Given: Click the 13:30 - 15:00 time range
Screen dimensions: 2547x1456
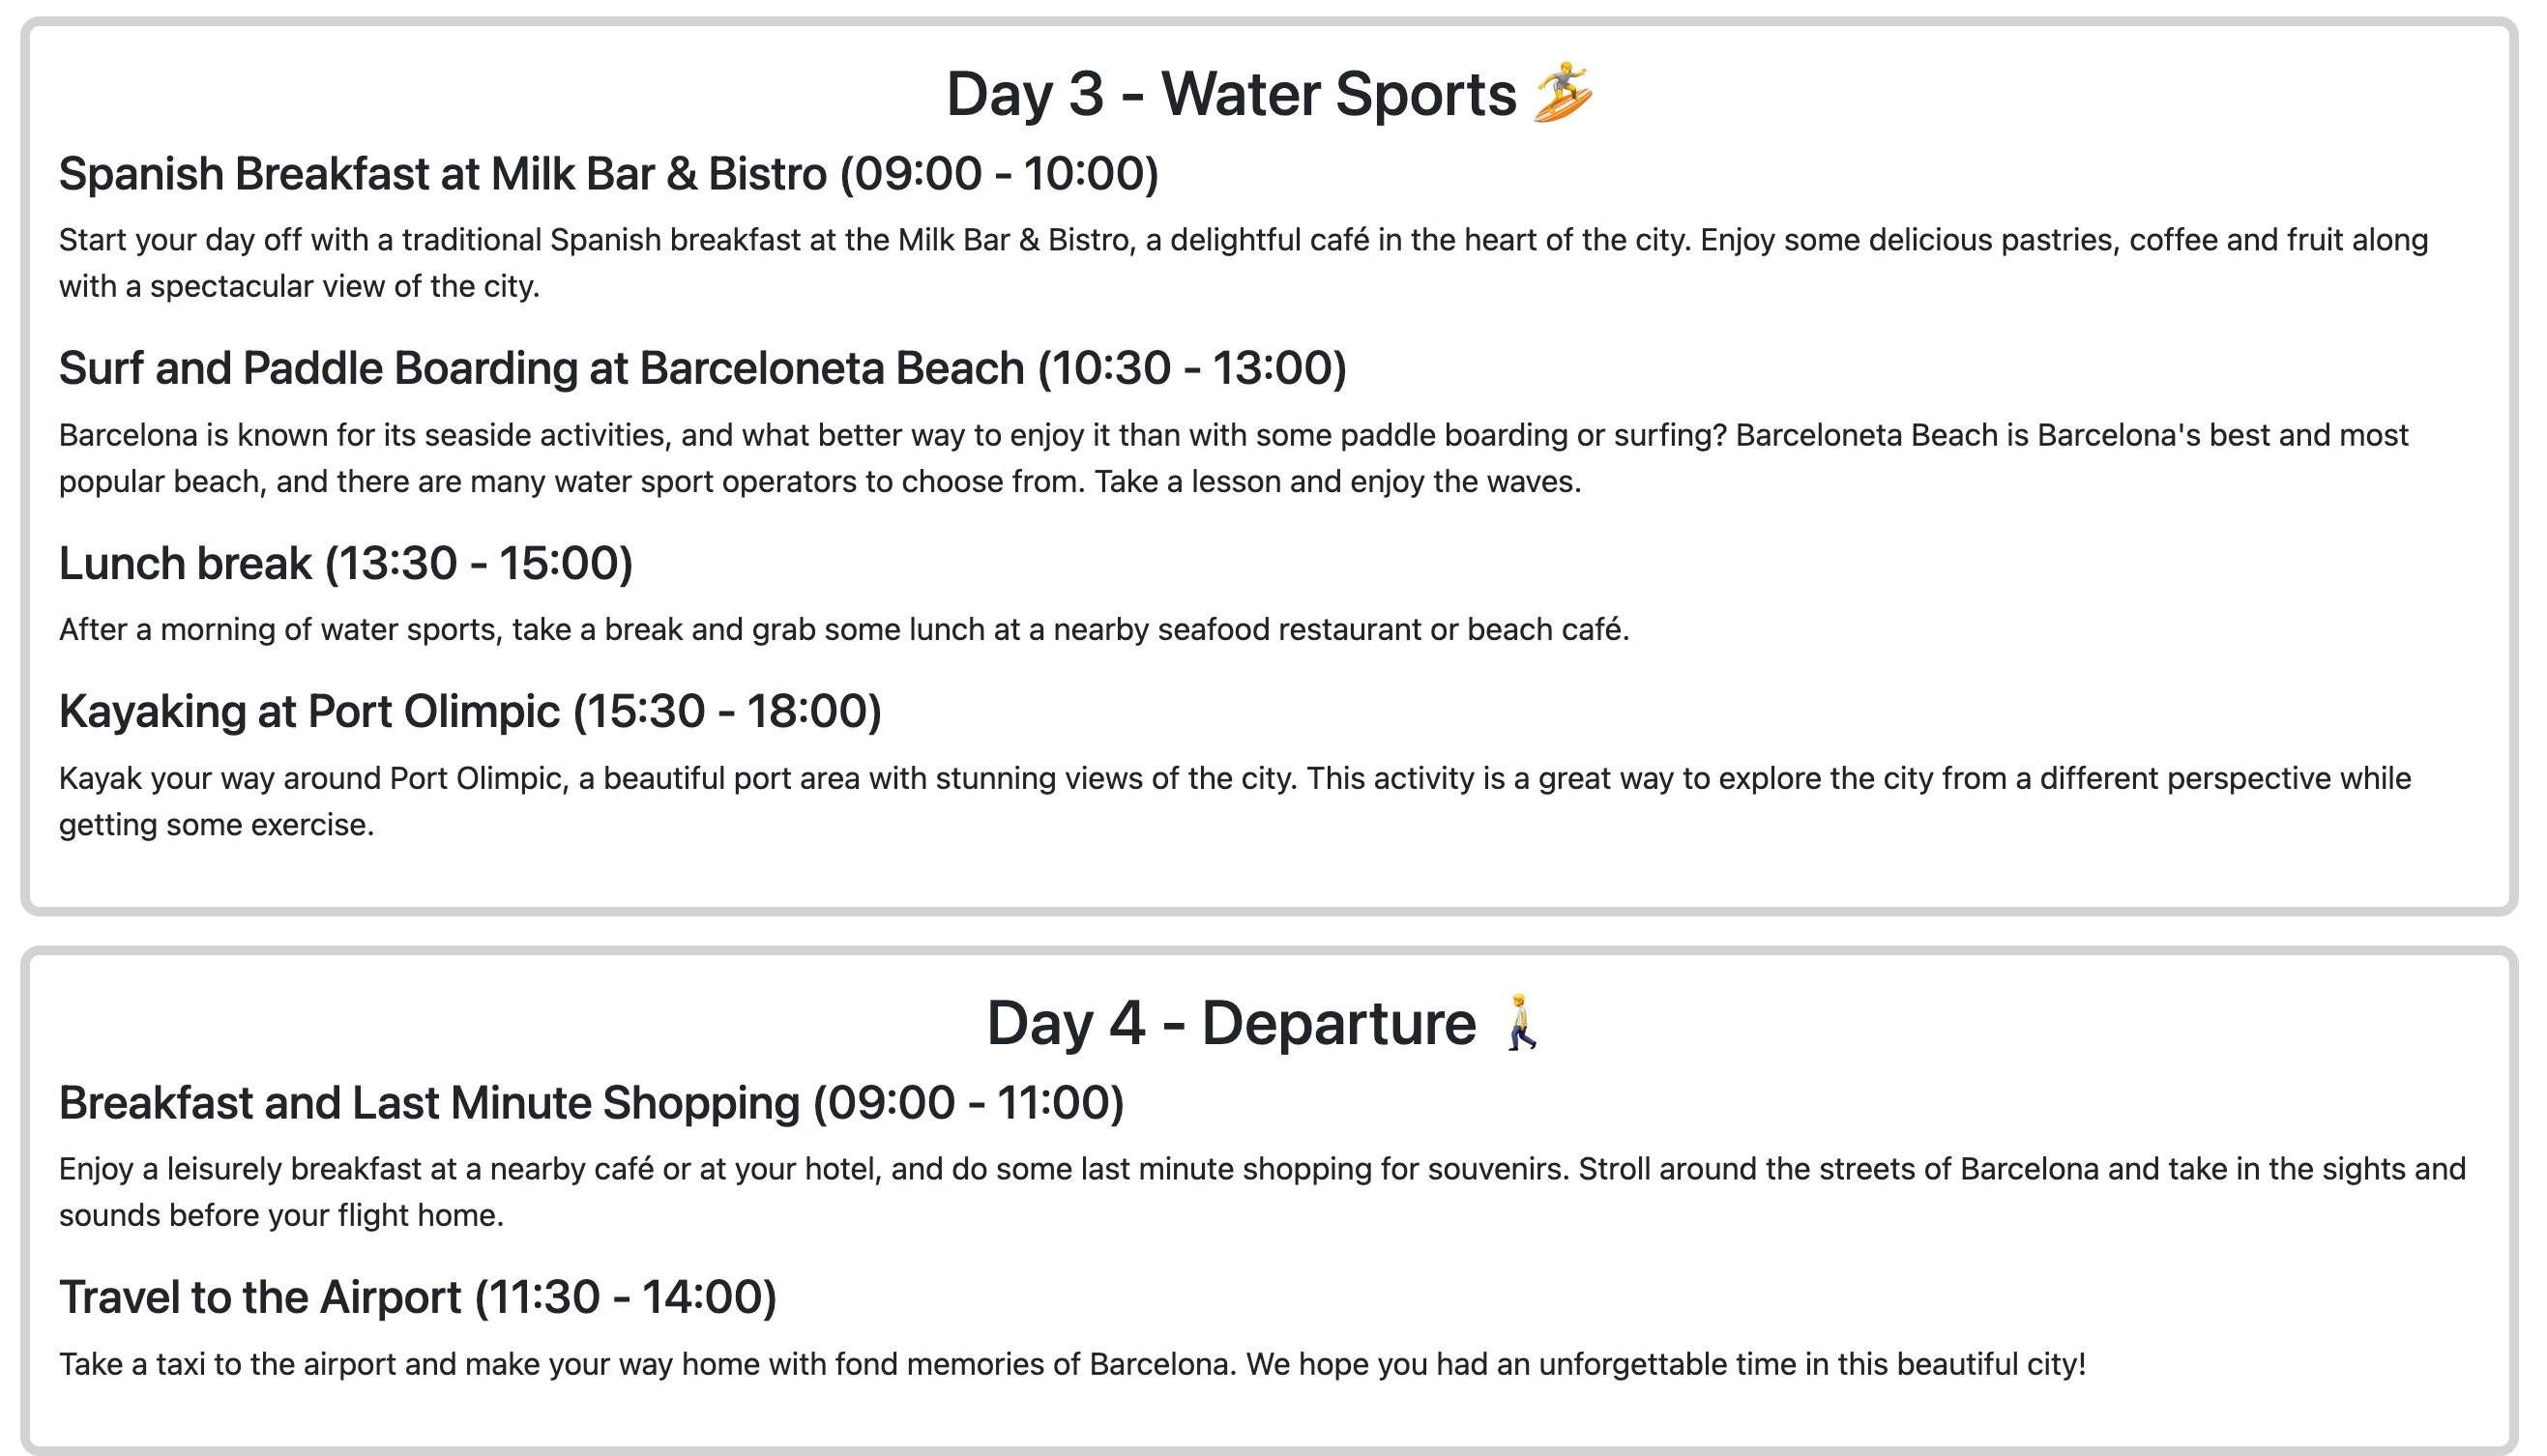Looking at the screenshot, I should (479, 564).
